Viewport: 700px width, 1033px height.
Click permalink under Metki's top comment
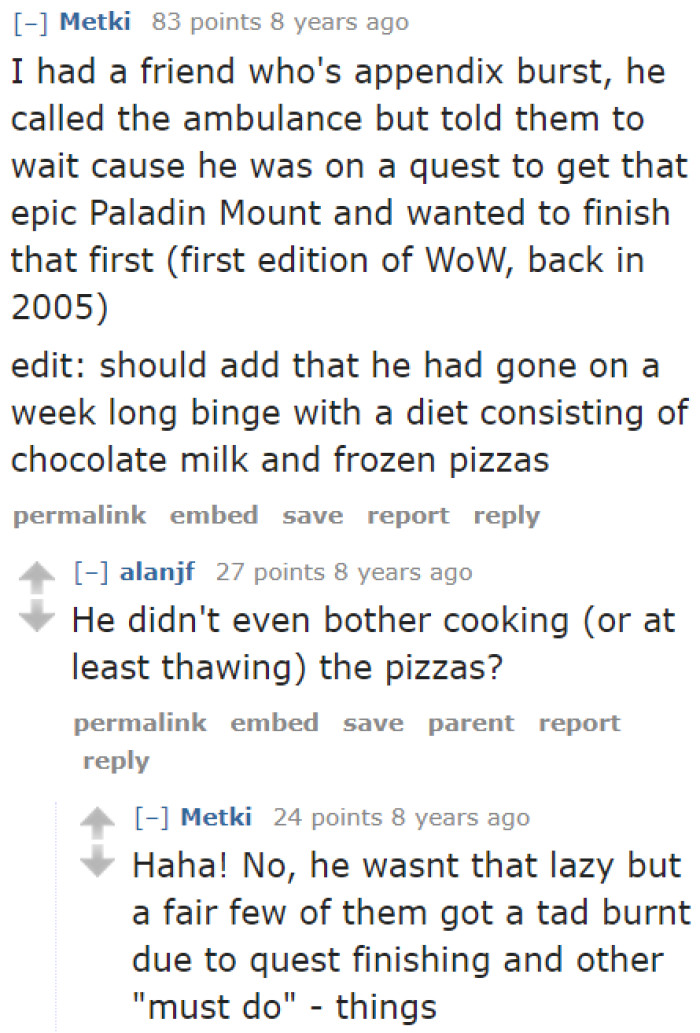(x=78, y=516)
